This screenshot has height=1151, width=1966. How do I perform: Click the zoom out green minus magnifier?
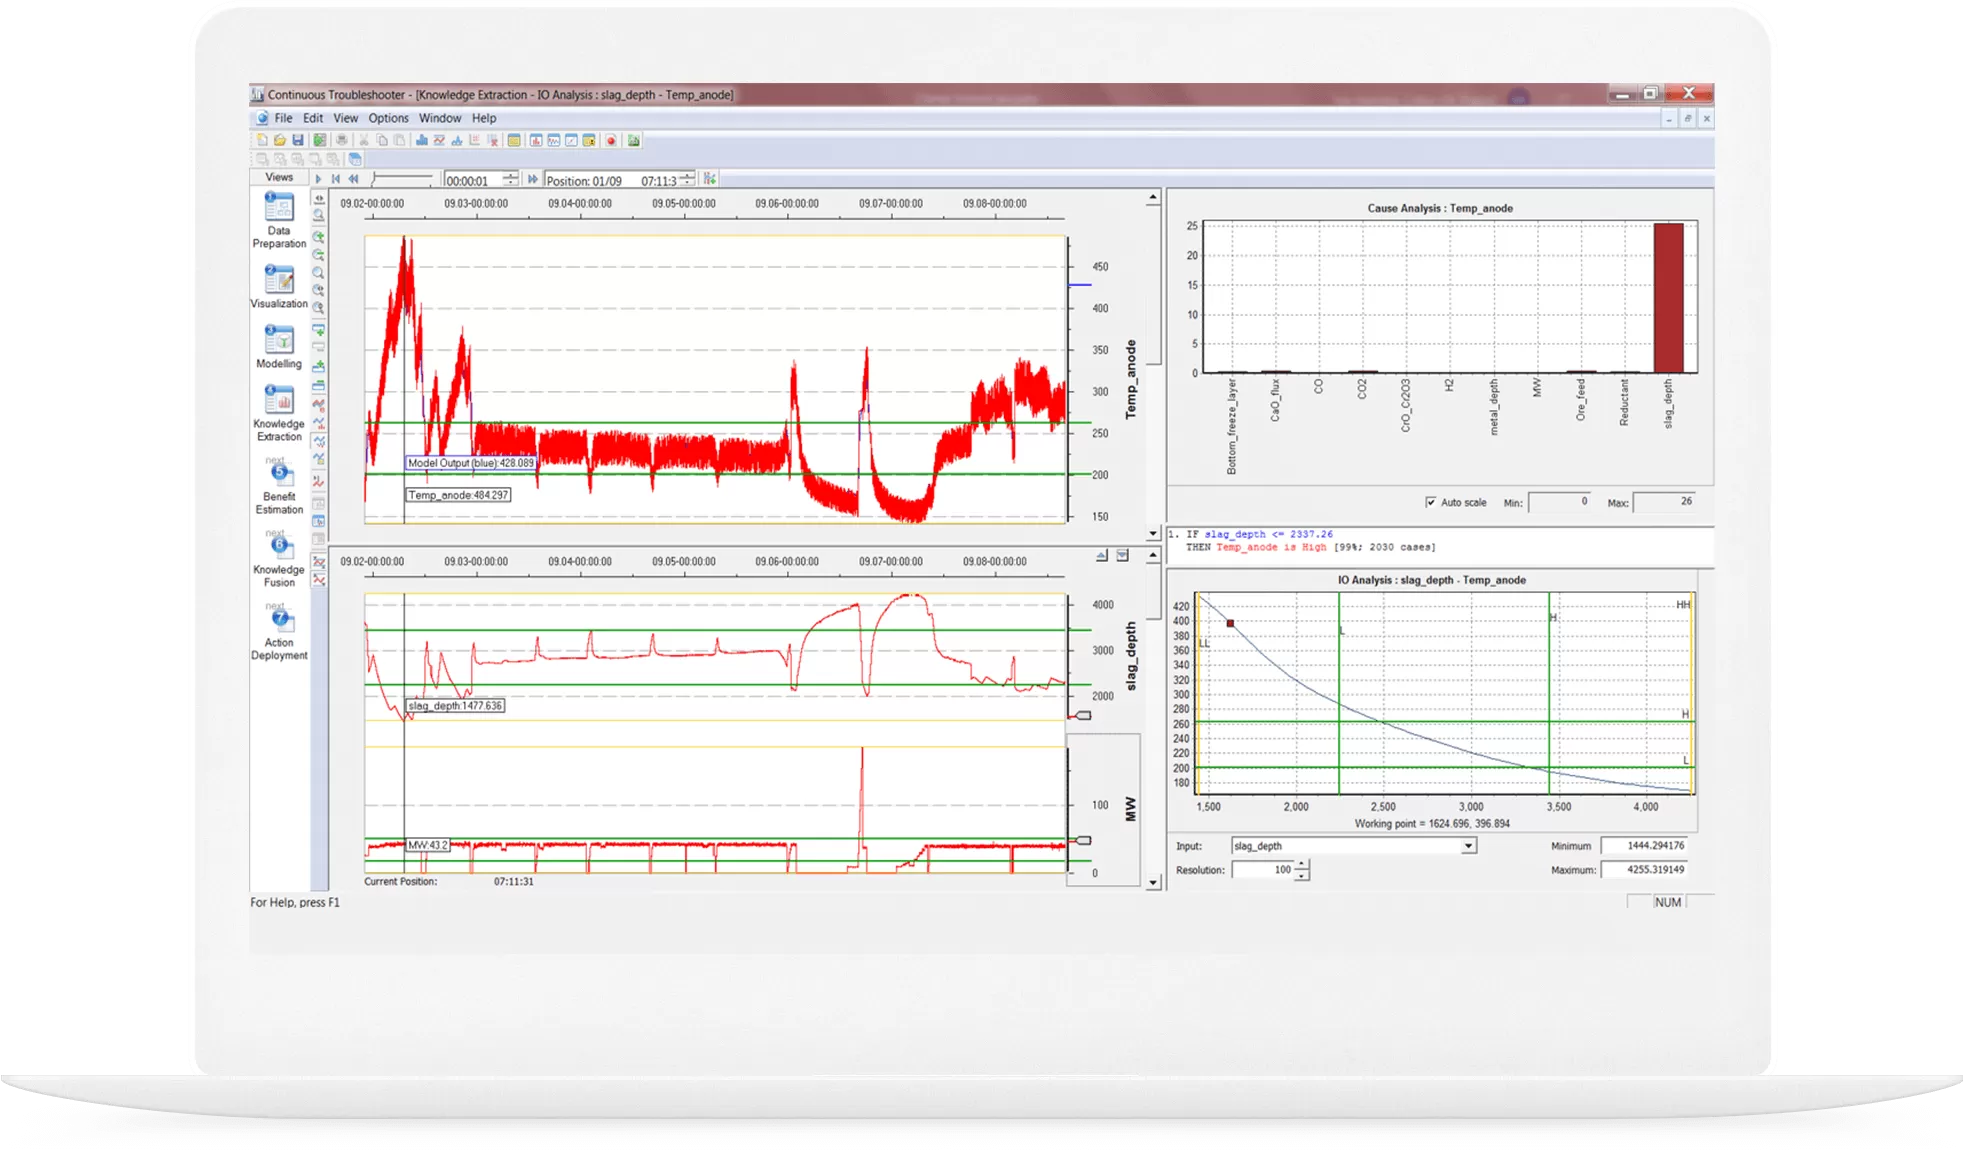(318, 255)
